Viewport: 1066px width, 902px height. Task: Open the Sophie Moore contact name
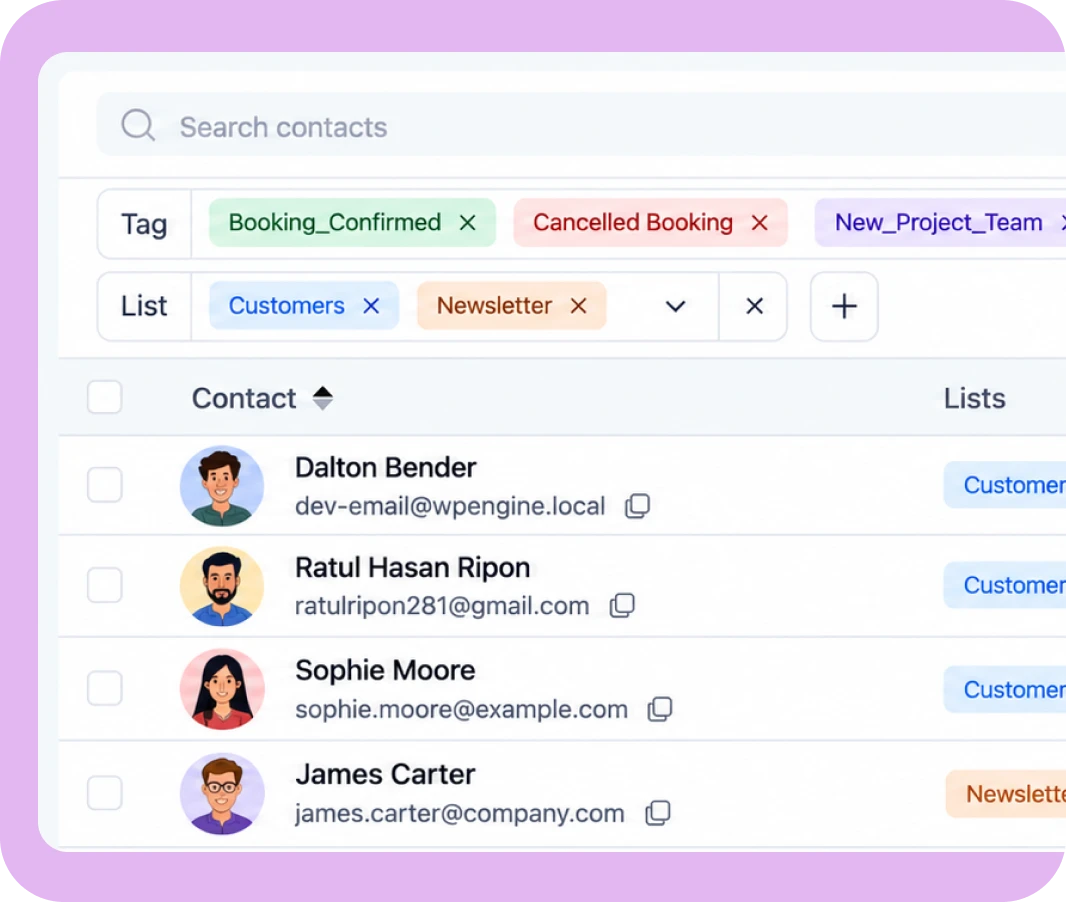click(x=385, y=670)
